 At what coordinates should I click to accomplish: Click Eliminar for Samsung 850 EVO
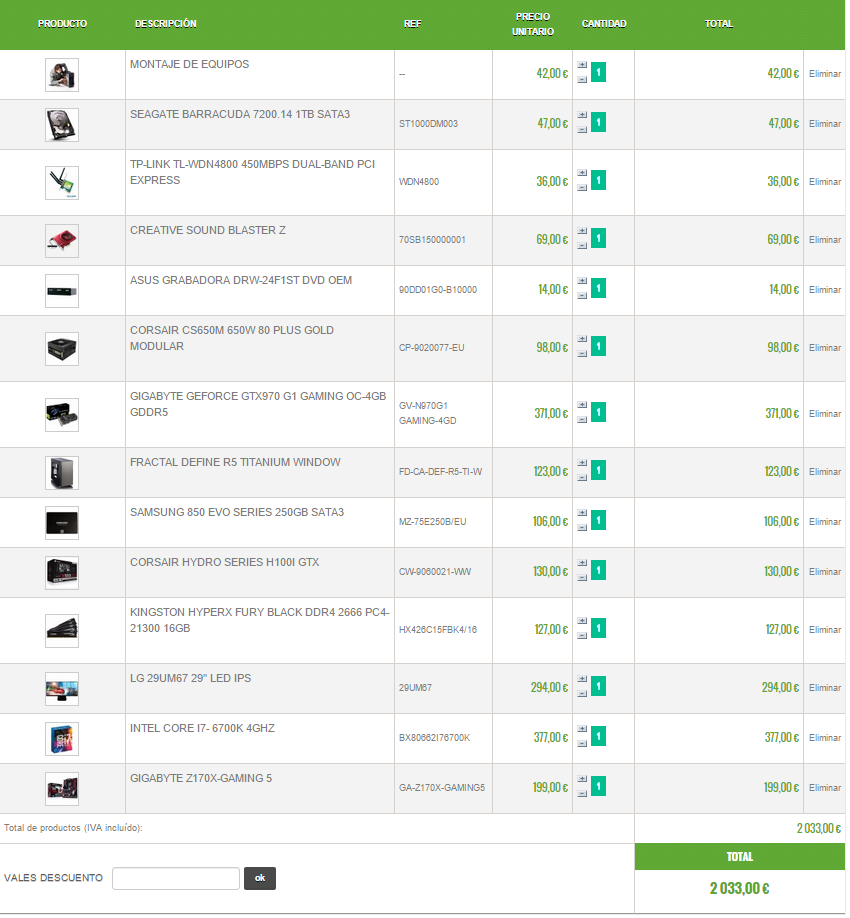825,522
